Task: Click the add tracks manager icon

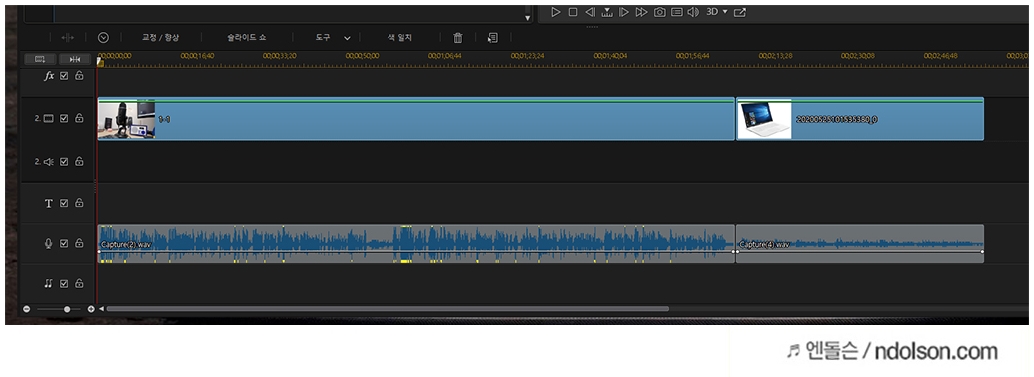Action: pos(40,59)
